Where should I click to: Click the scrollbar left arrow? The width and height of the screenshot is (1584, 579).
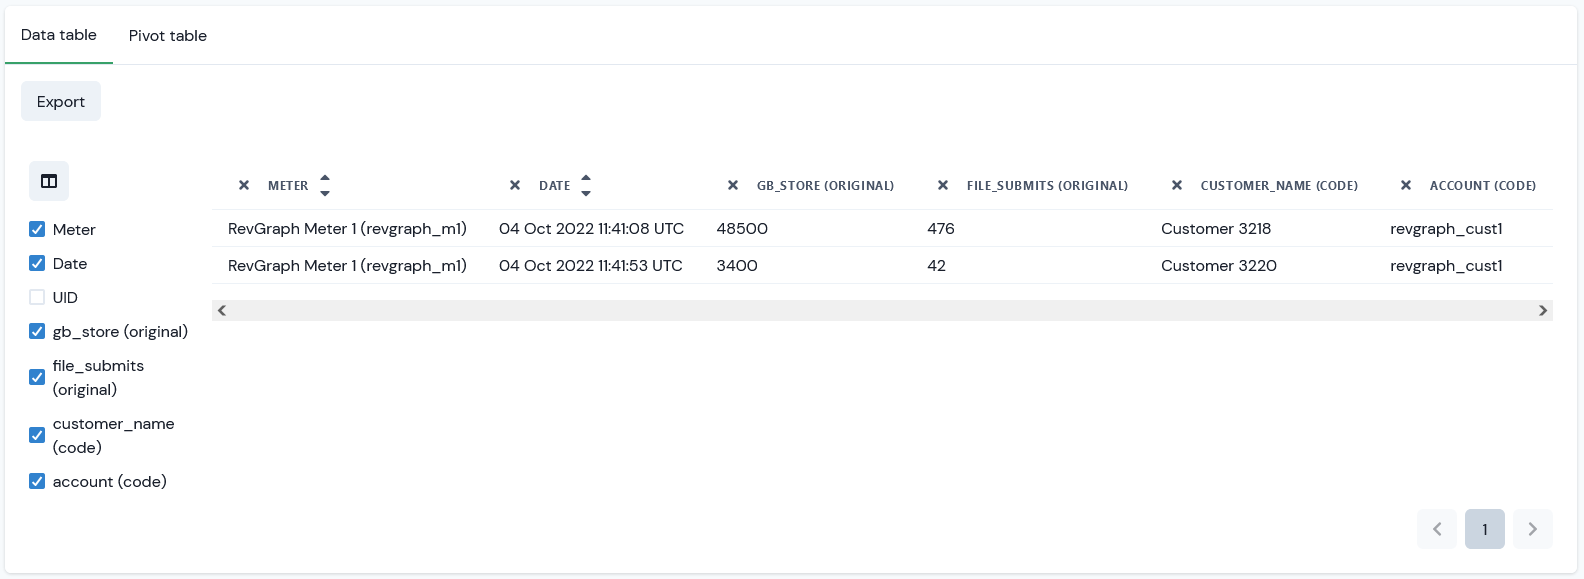point(222,310)
